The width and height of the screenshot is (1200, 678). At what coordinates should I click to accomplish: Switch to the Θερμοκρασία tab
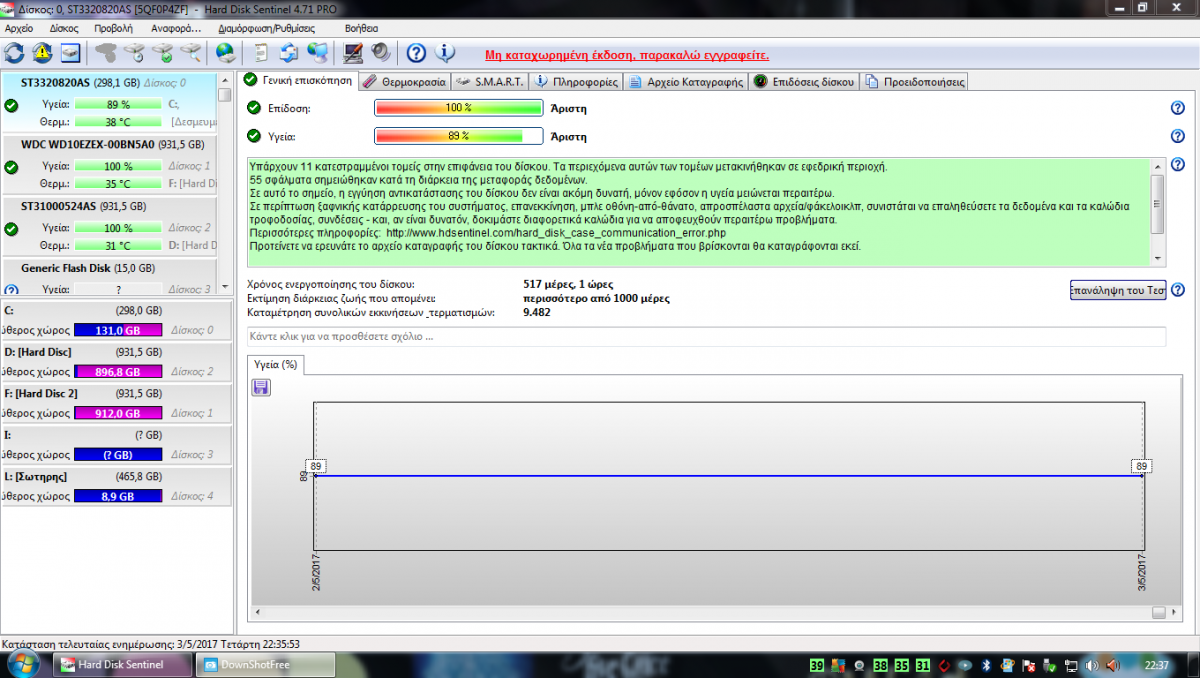(404, 82)
